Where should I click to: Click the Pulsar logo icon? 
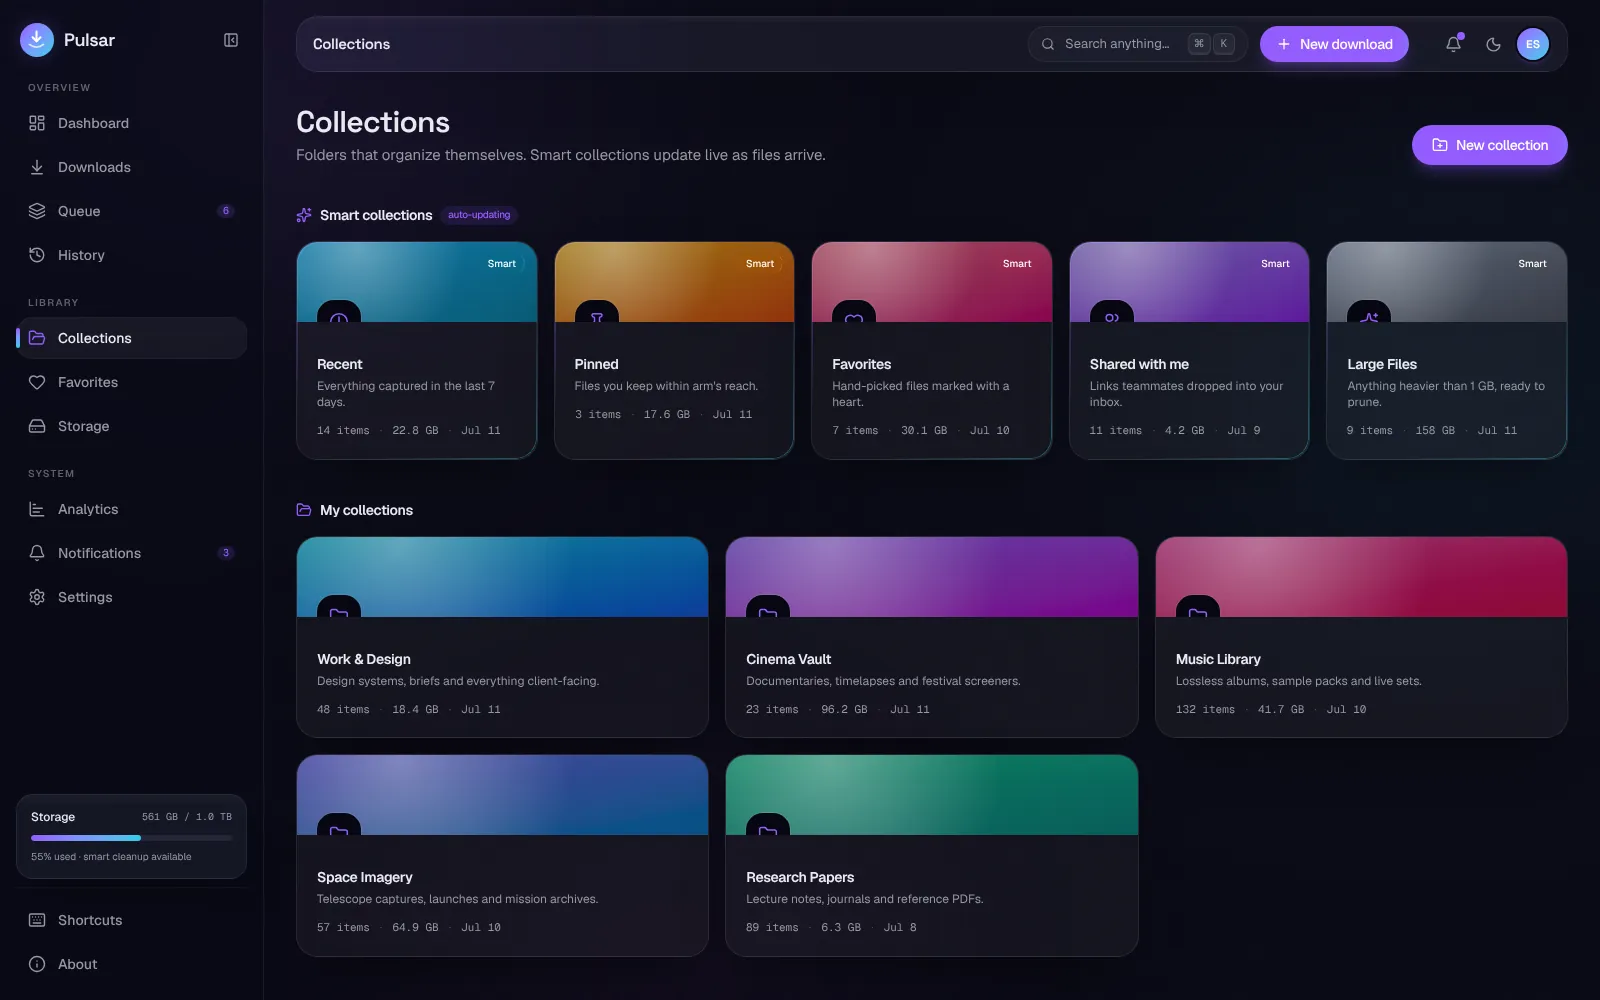click(x=37, y=40)
